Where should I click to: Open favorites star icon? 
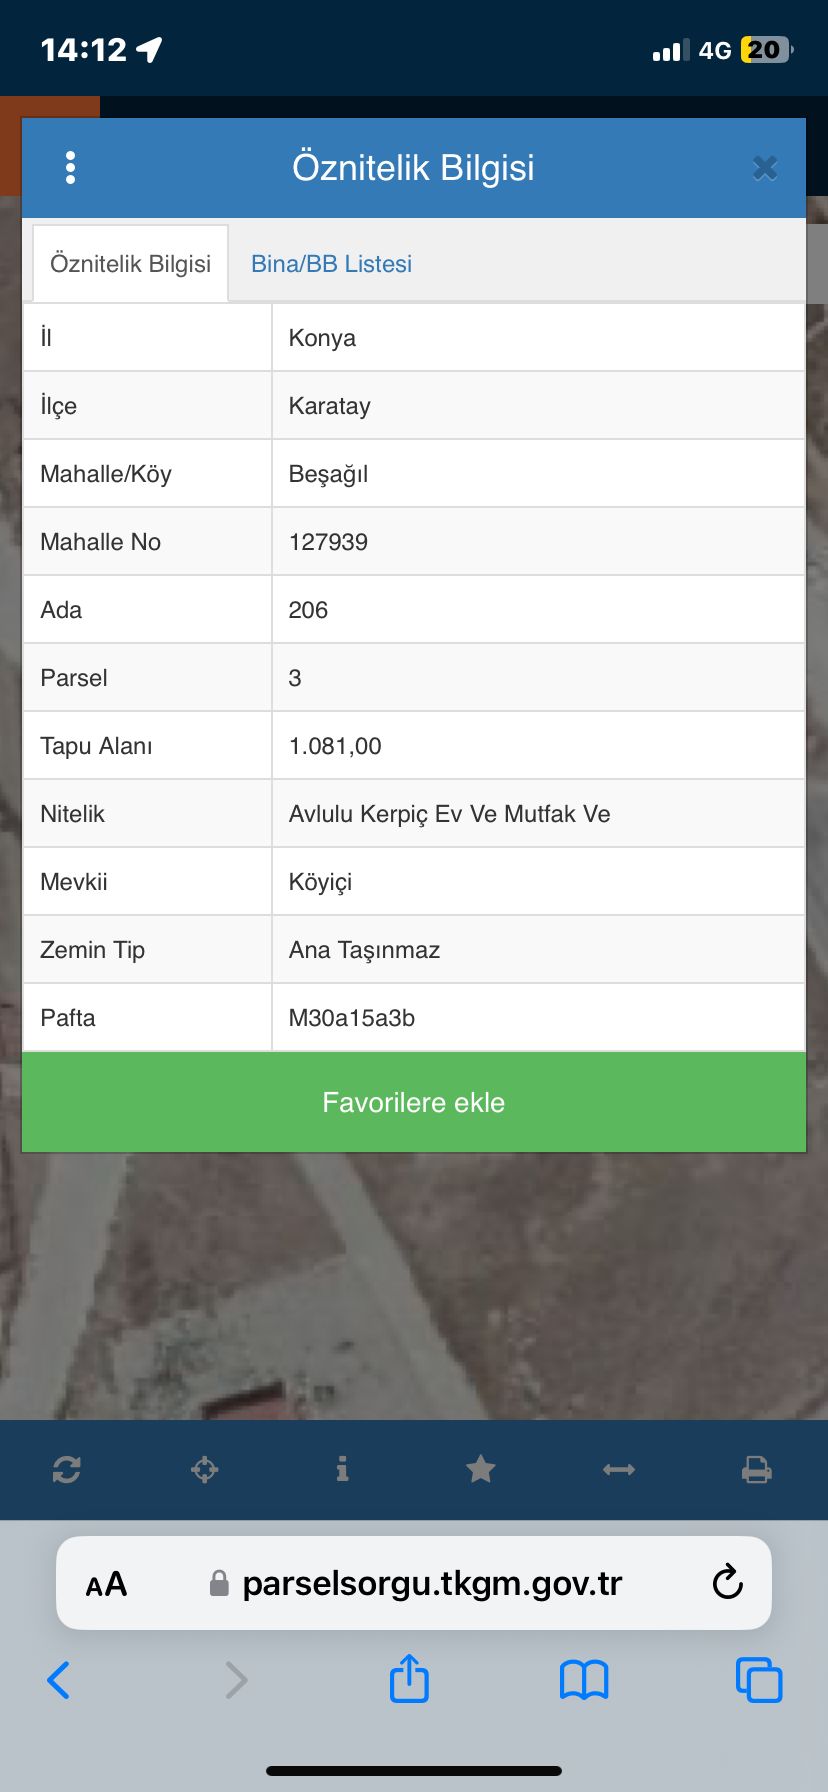click(481, 1469)
